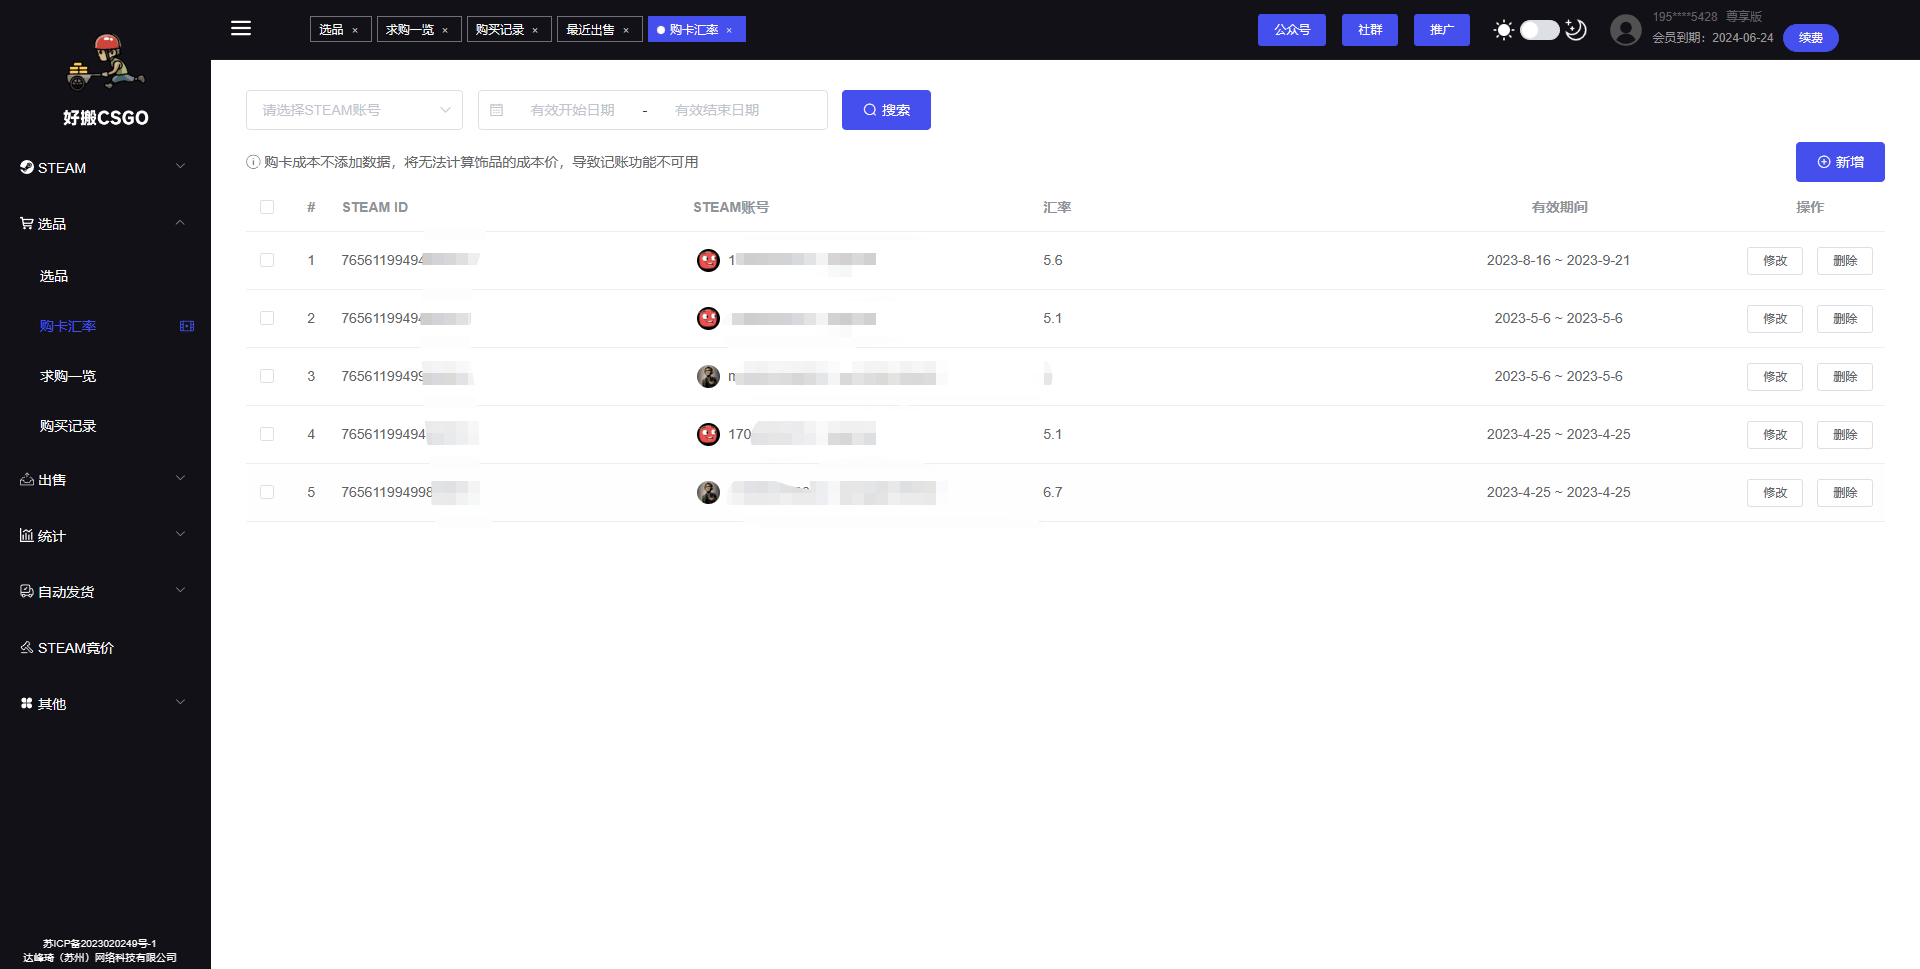Viewport: 1920px width, 969px height.
Task: Click the 公众号 button
Action: point(1292,30)
